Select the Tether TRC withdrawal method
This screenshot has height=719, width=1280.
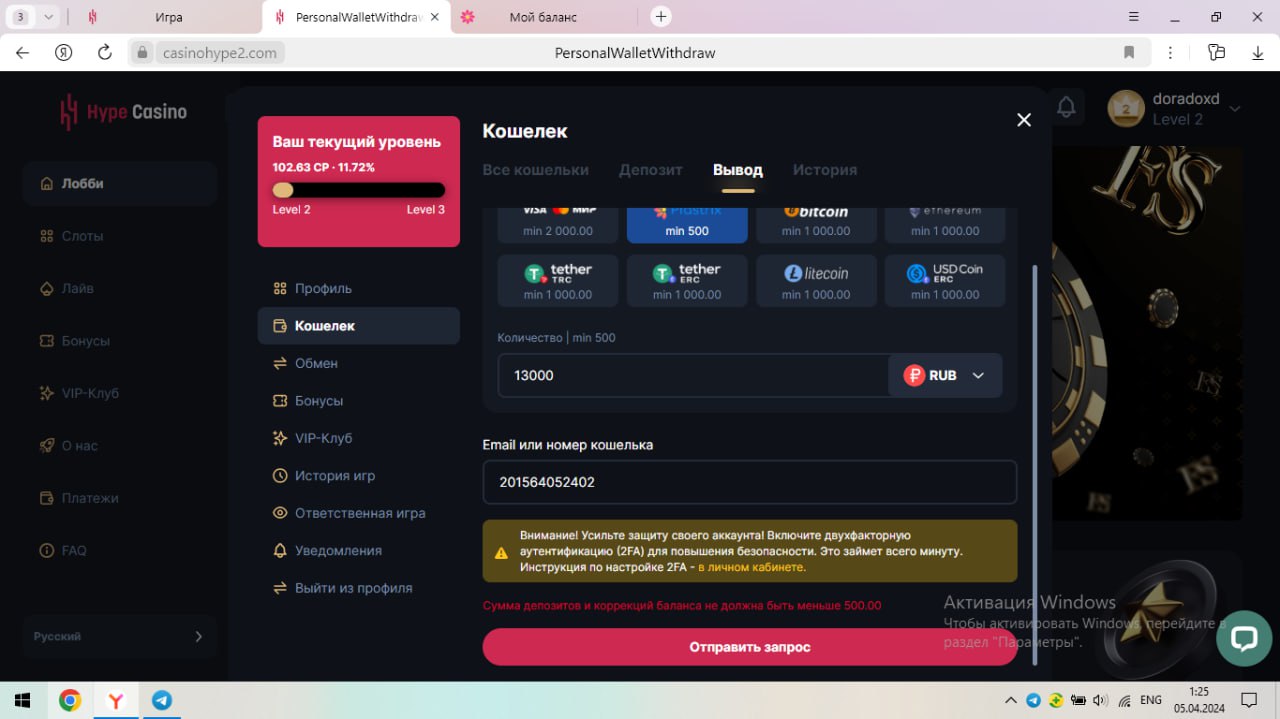pos(558,280)
